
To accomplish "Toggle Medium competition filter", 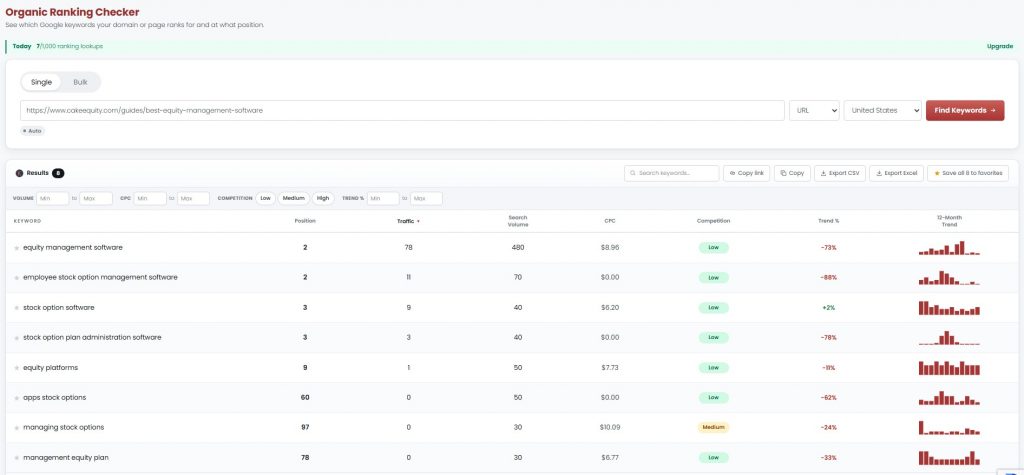I will [x=294, y=198].
